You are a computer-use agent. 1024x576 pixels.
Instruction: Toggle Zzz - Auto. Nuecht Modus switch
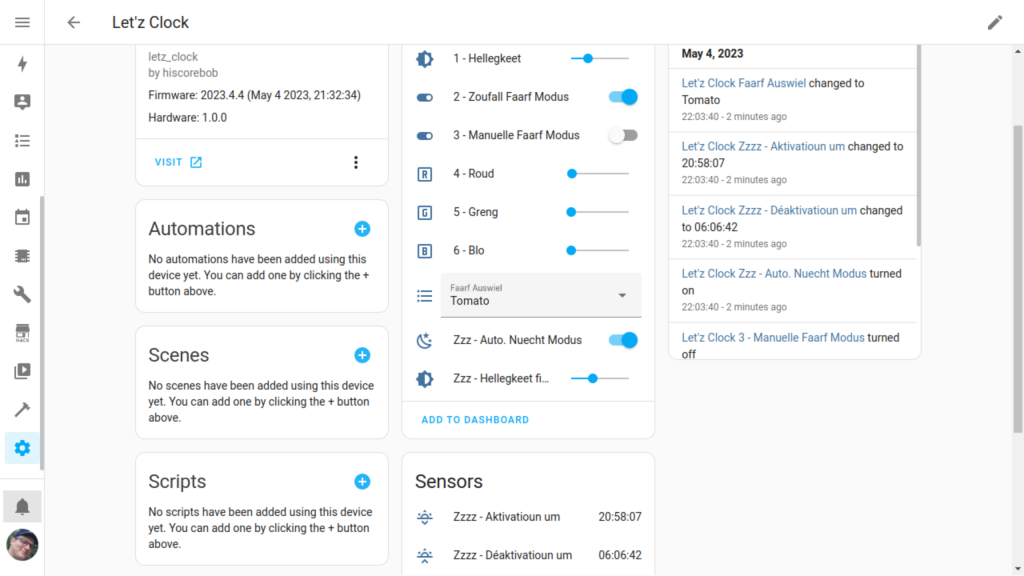[623, 340]
